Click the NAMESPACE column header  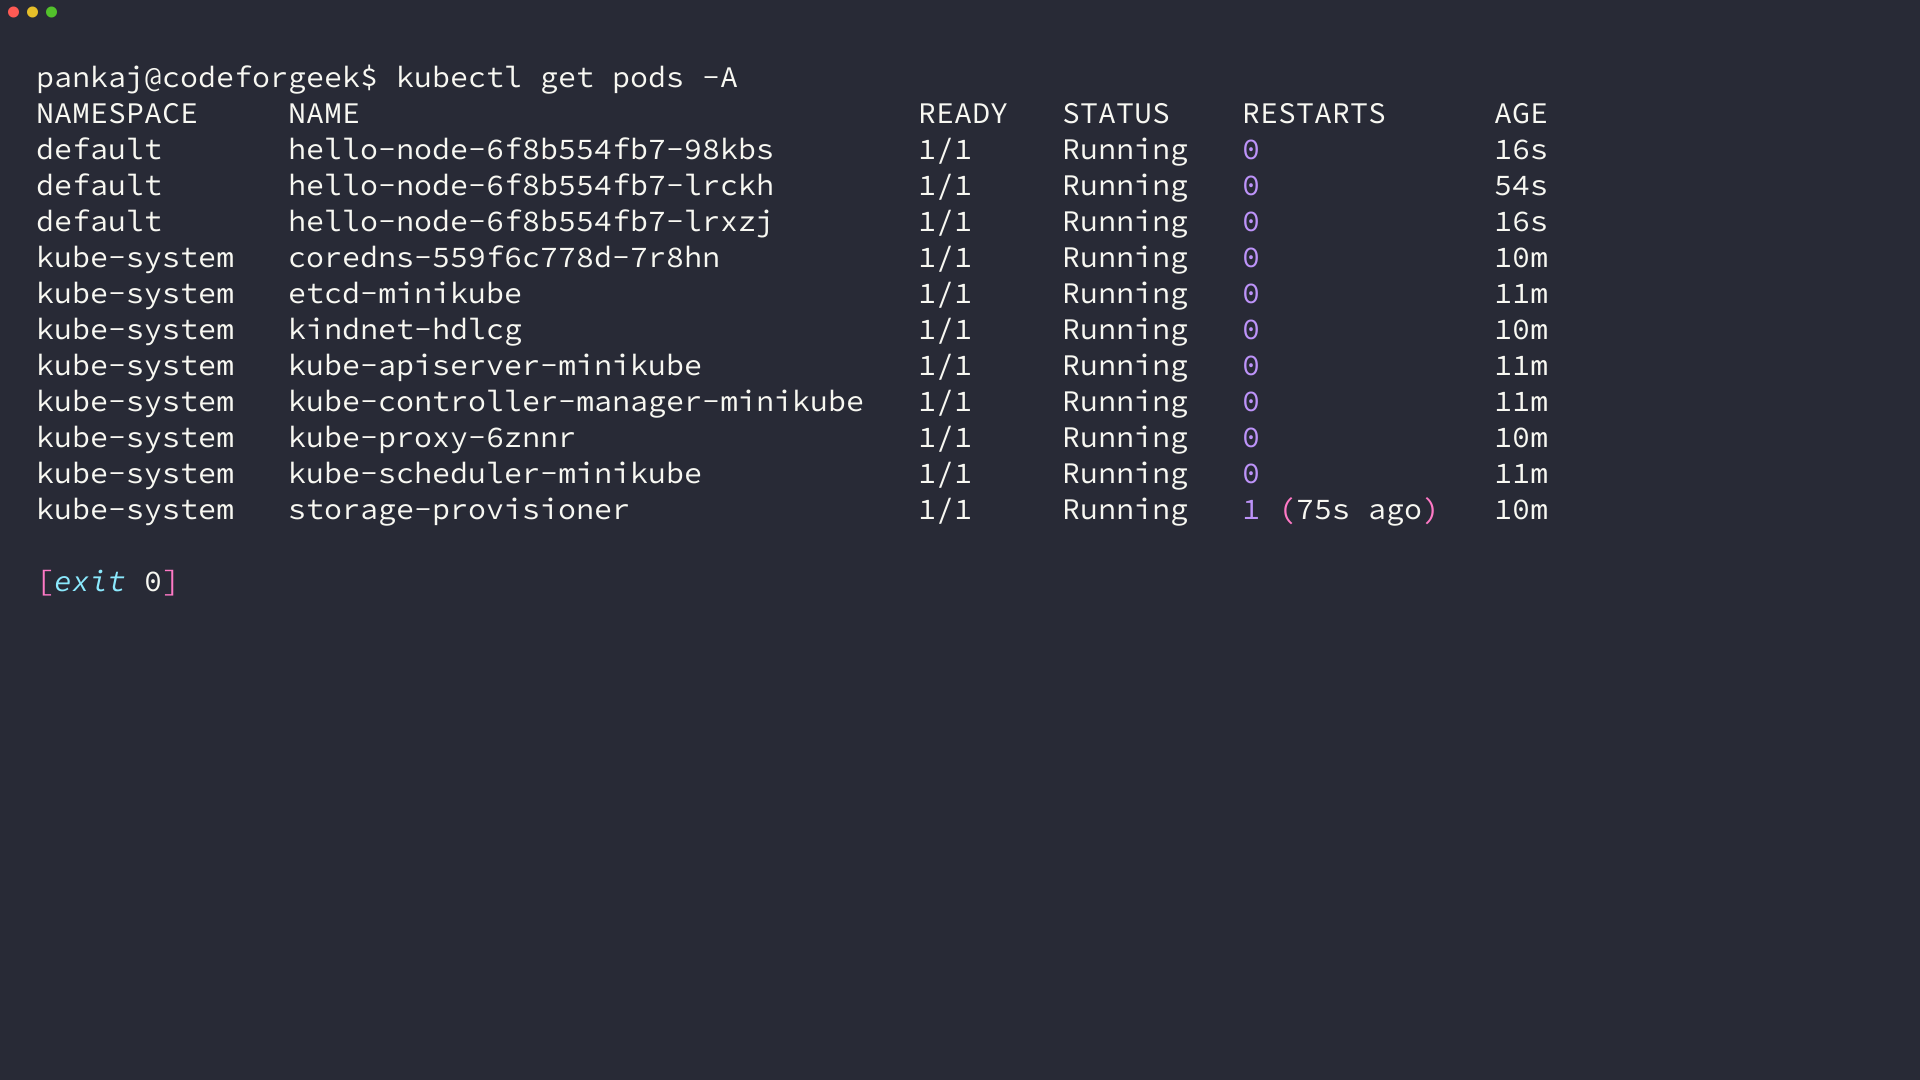117,114
